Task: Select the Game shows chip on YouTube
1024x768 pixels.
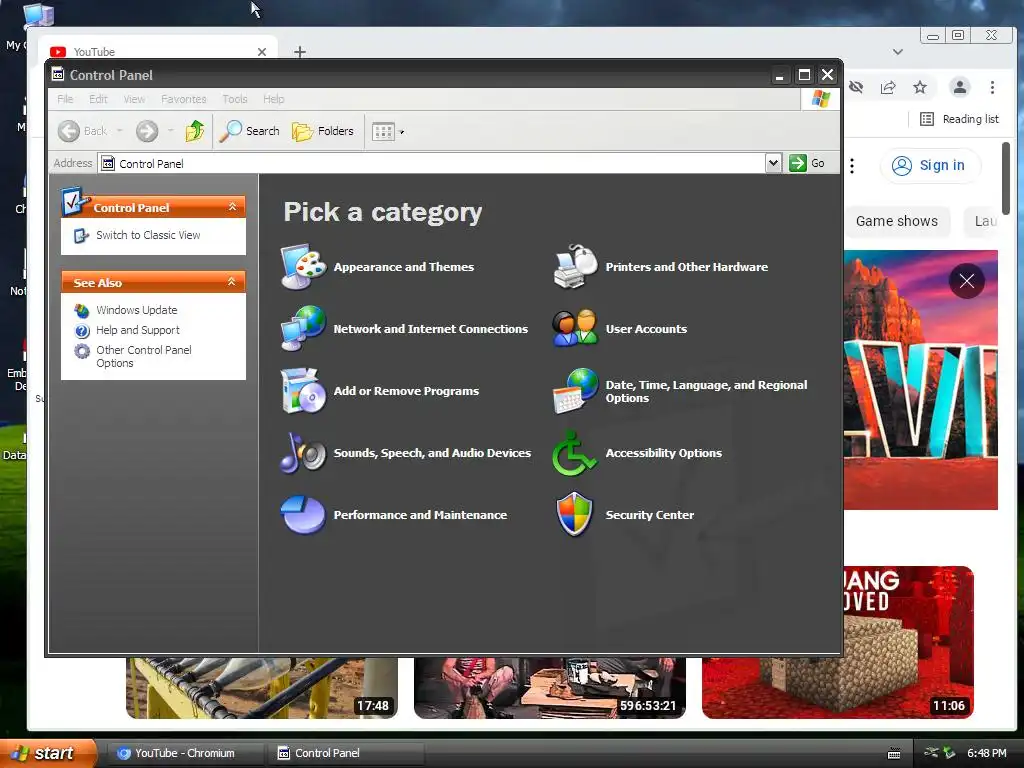Action: (x=897, y=221)
